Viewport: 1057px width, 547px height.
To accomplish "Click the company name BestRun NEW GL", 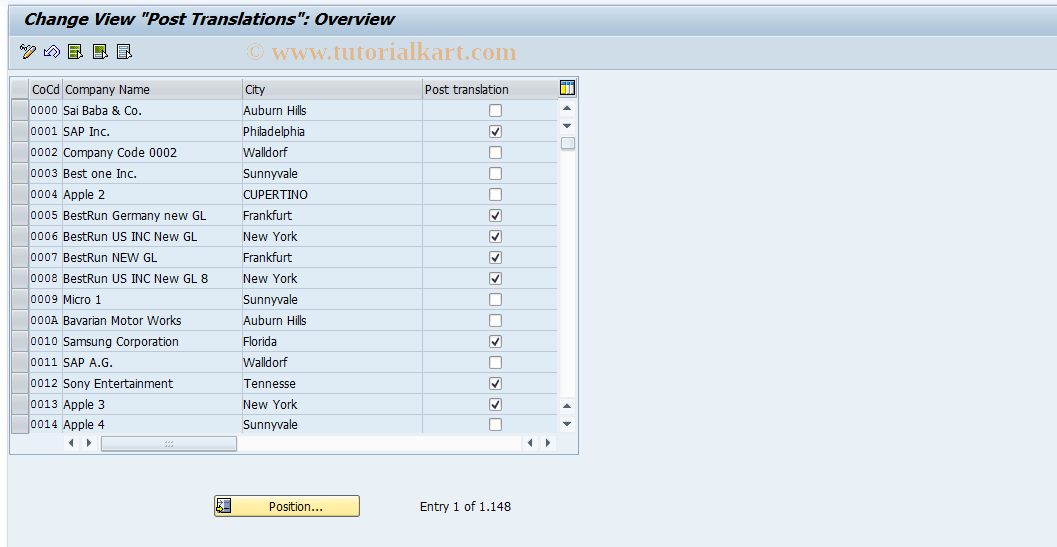I will coord(110,257).
